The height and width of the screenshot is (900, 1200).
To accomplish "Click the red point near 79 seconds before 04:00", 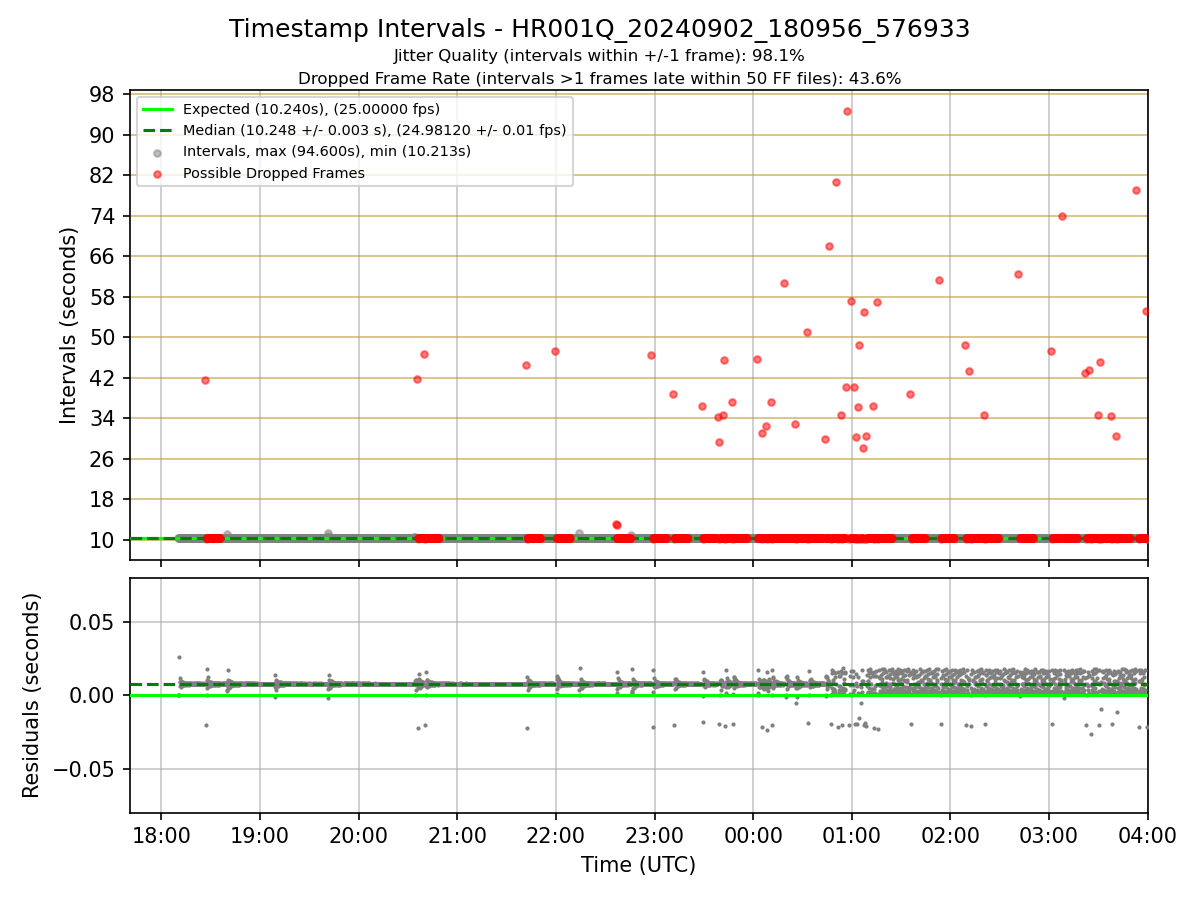I will (1136, 190).
